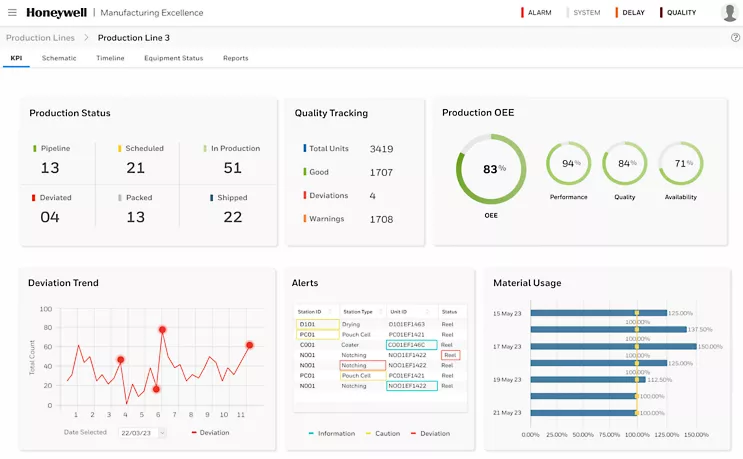743x459 pixels.
Task: Toggle the Caution legend in Alerts
Action: [x=383, y=433]
